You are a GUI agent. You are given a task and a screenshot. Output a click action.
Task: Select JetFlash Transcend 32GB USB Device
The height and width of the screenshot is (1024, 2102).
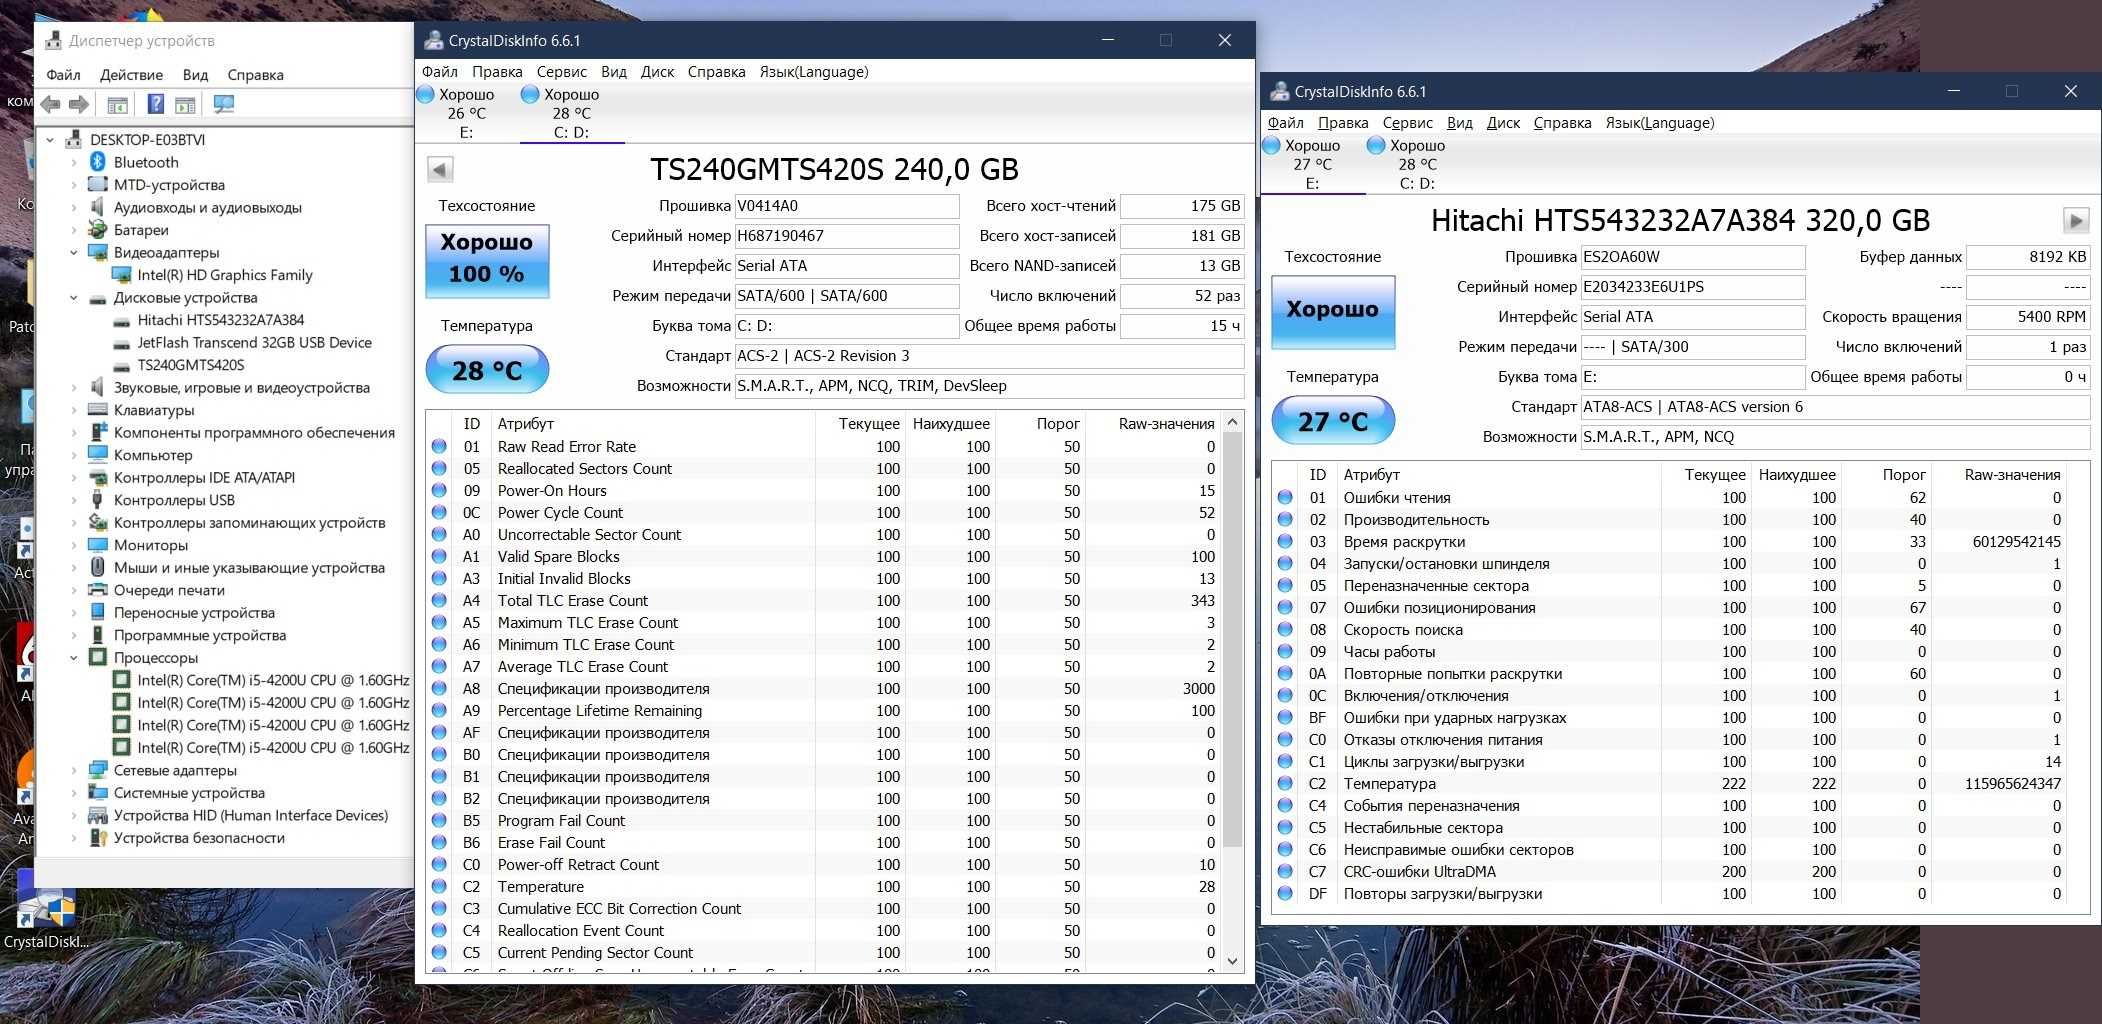click(x=254, y=342)
